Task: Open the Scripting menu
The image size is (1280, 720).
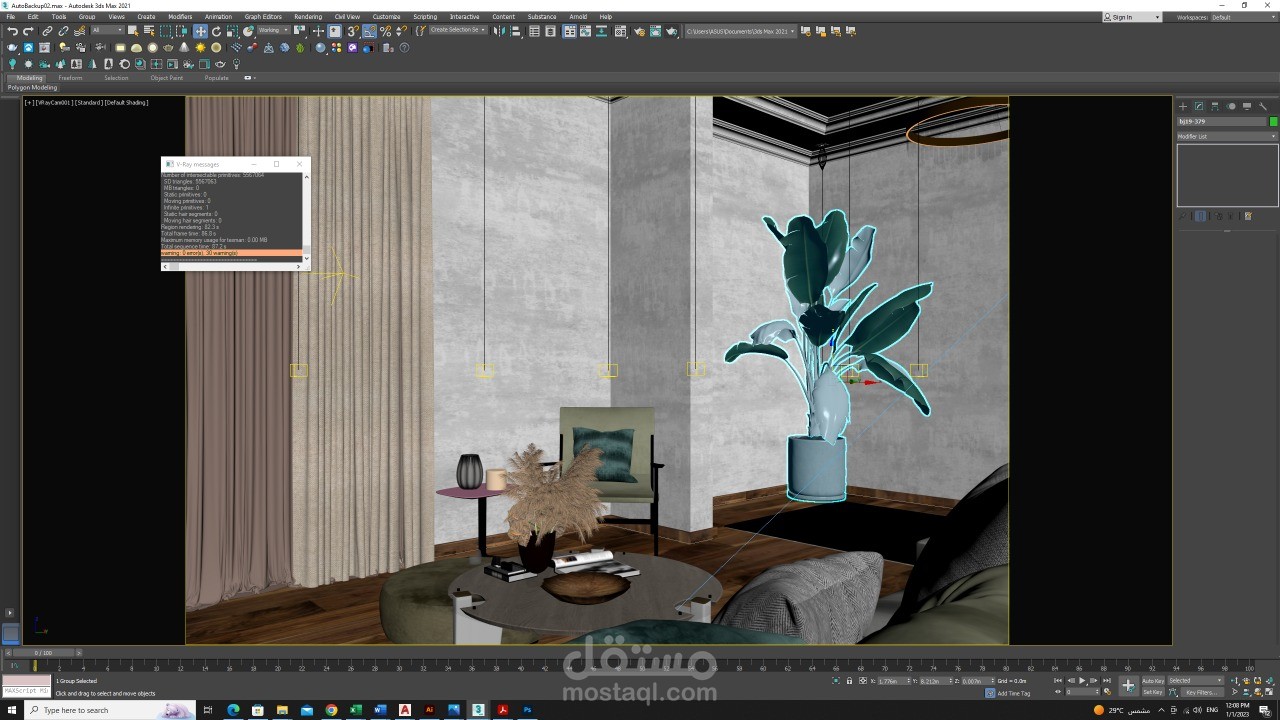Action: click(425, 17)
